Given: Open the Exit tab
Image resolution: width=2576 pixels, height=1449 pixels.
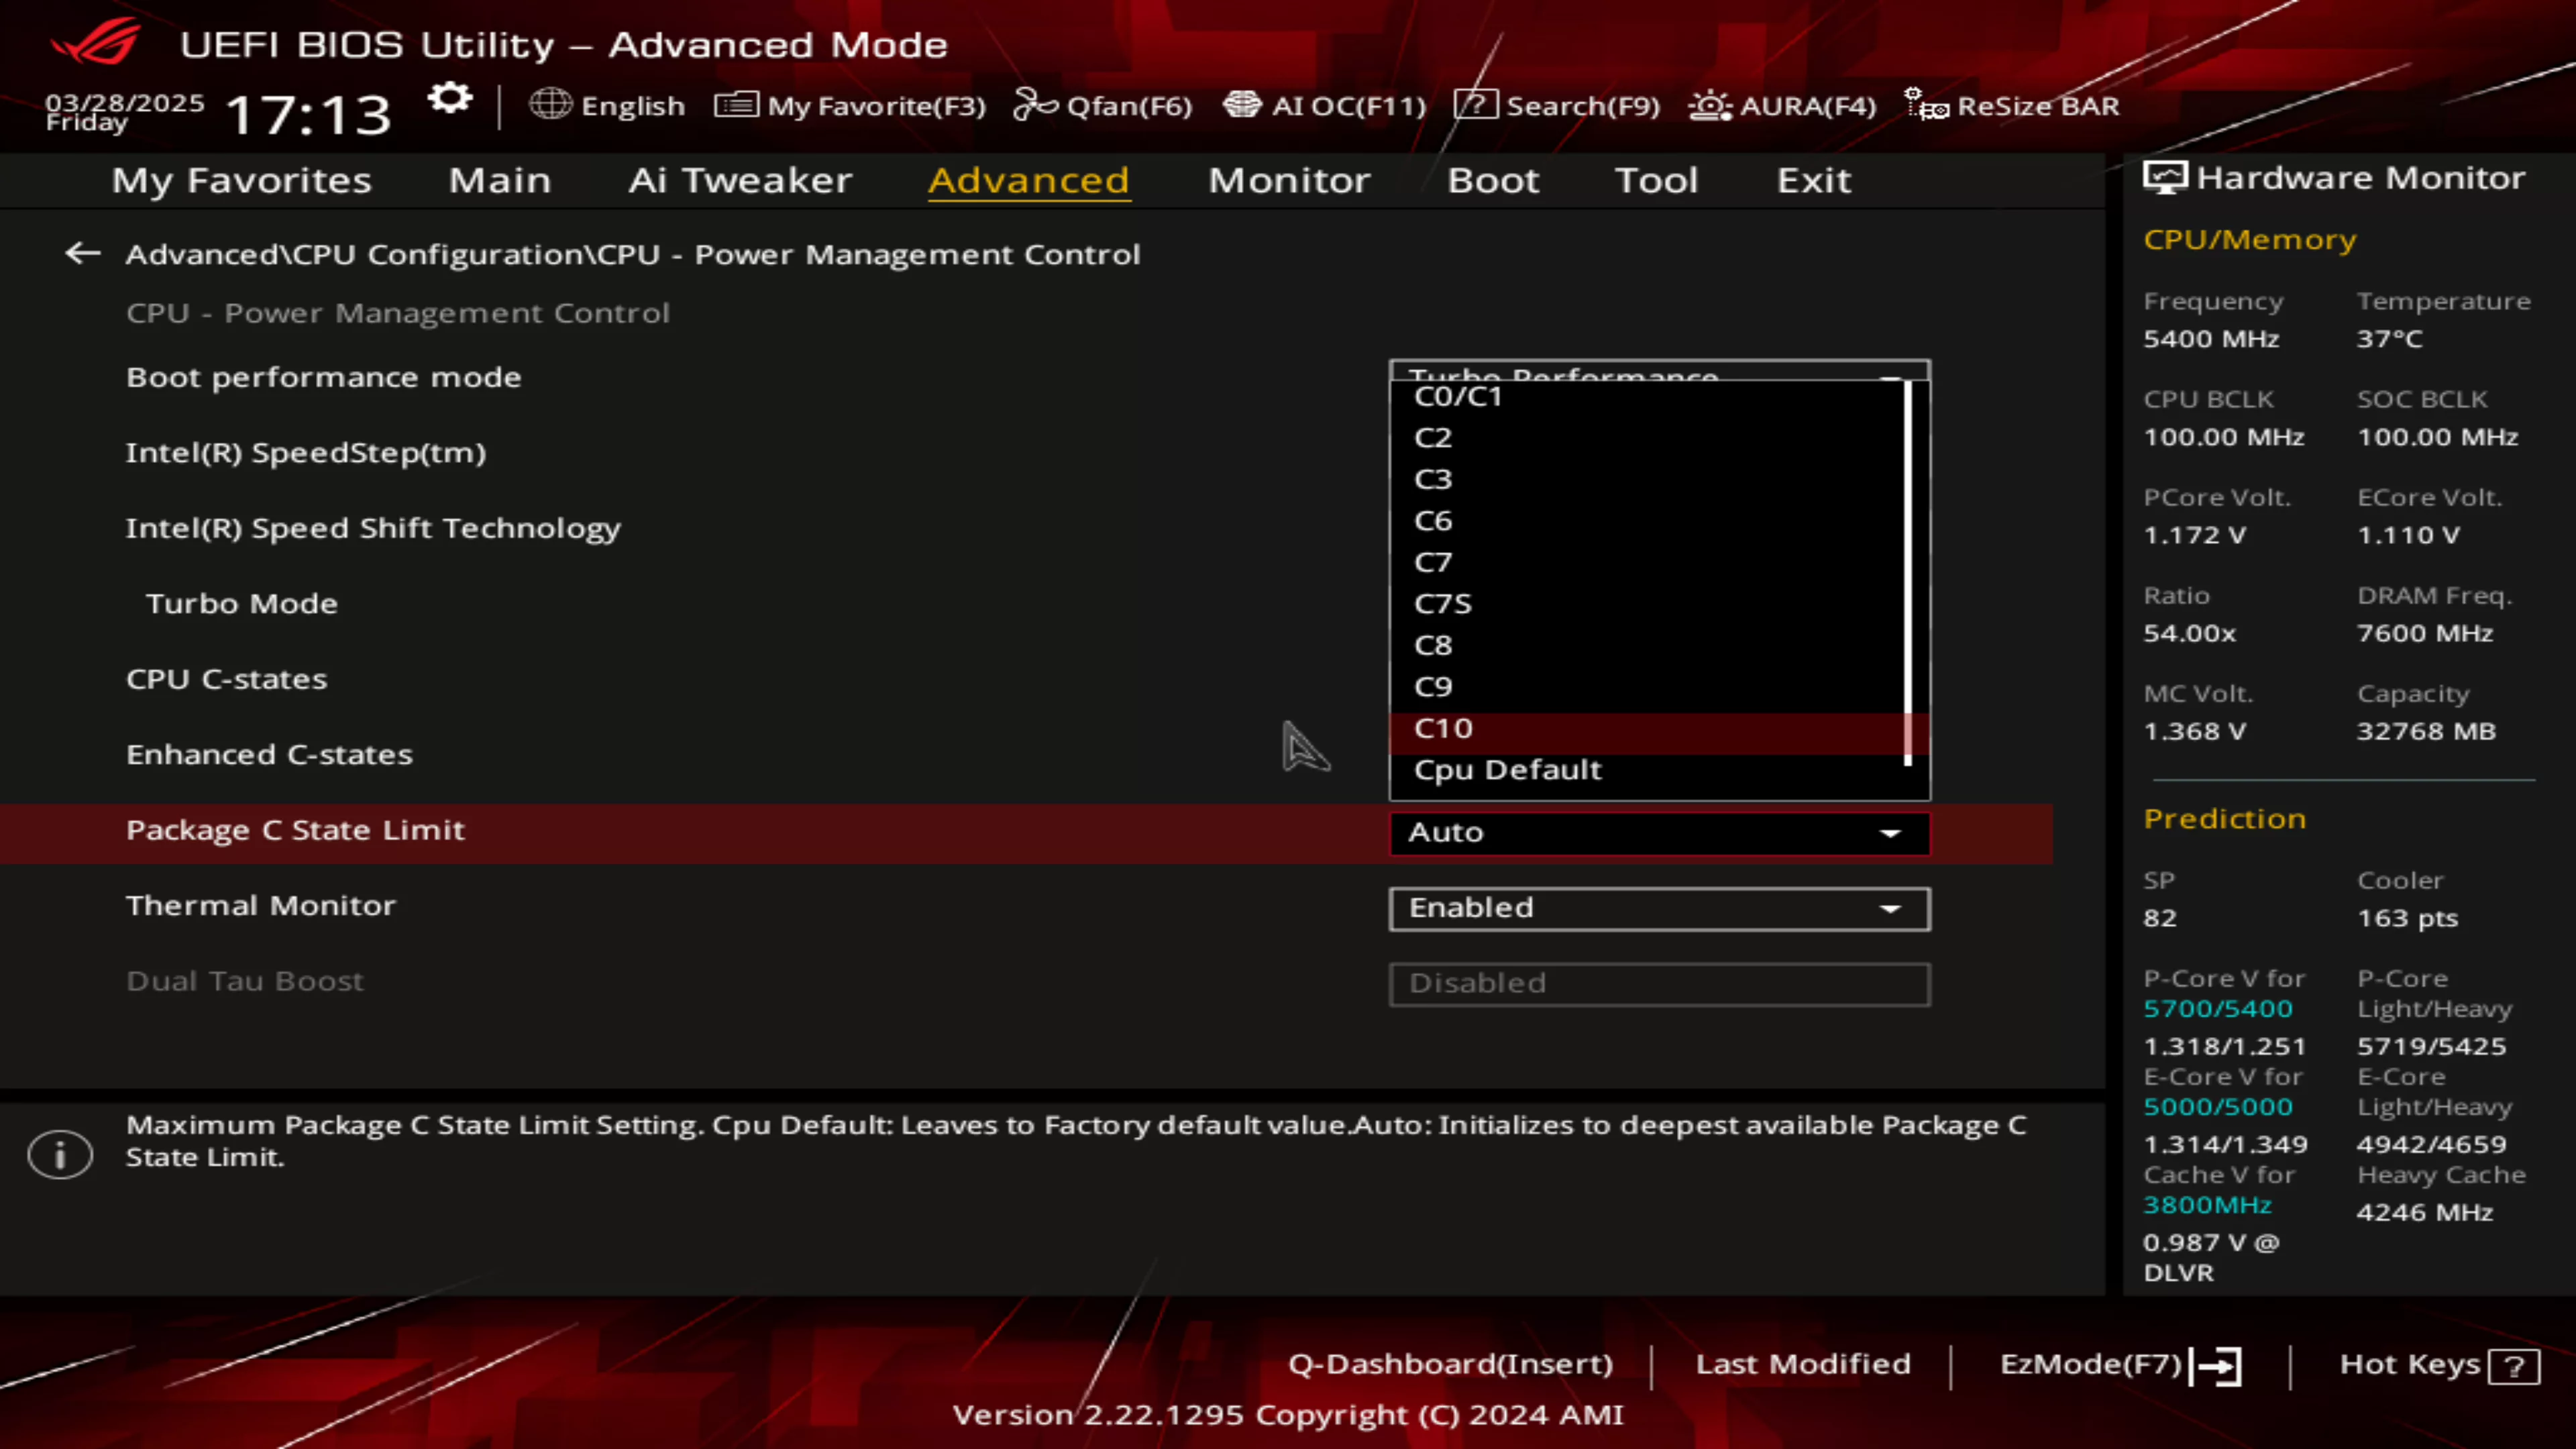Looking at the screenshot, I should [x=1813, y=180].
